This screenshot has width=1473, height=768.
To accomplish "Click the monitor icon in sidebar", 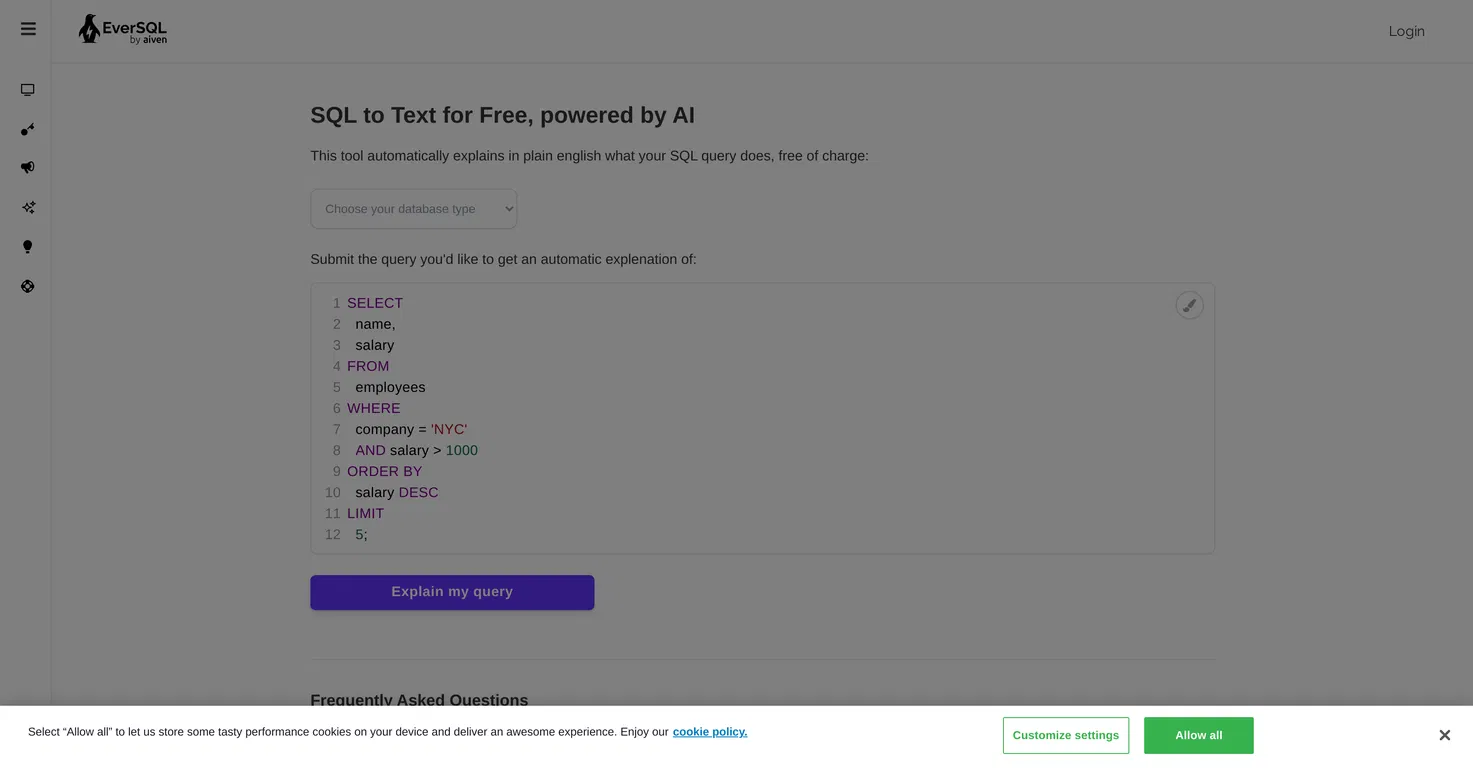I will point(28,90).
